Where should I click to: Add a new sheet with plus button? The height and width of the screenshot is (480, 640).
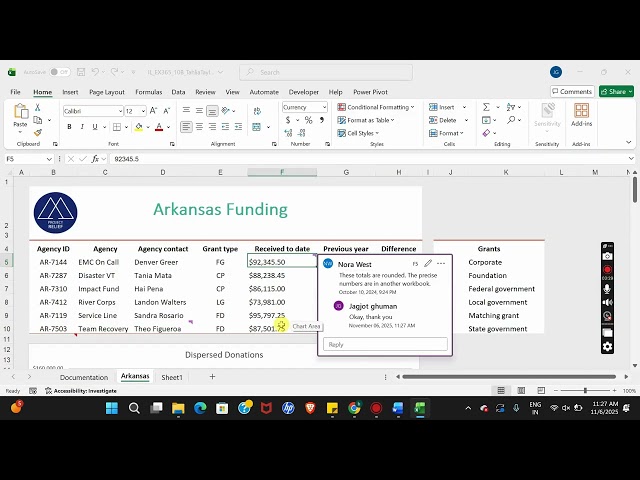(x=212, y=377)
